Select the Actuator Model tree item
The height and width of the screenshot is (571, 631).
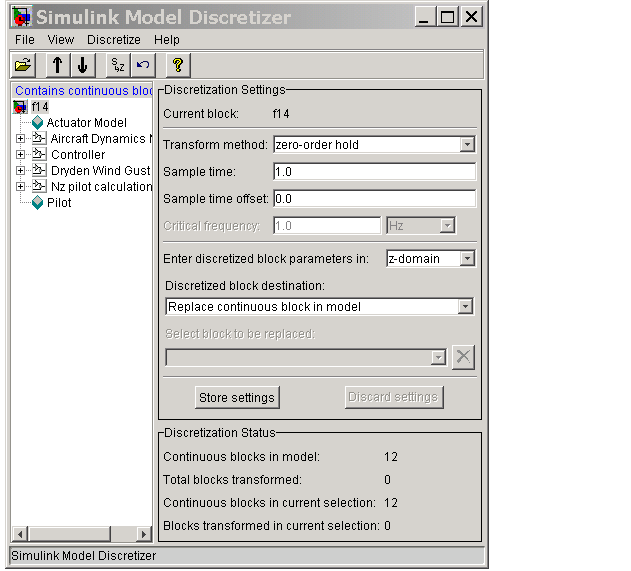pyautogui.click(x=87, y=123)
